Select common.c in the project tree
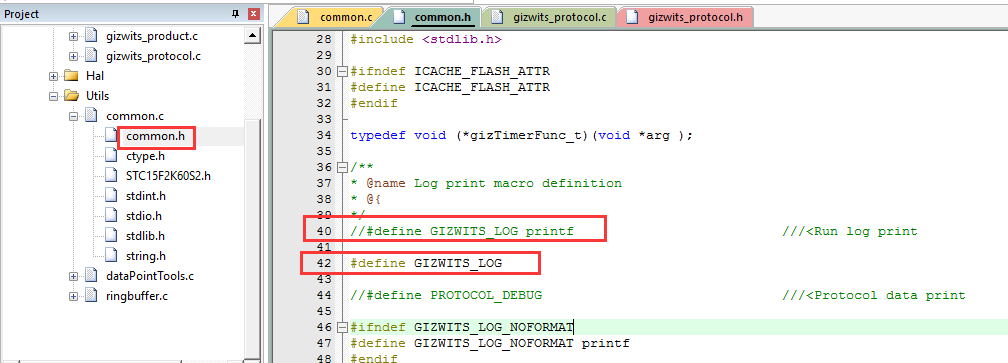Viewport: 1008px width, 363px height. [x=135, y=116]
